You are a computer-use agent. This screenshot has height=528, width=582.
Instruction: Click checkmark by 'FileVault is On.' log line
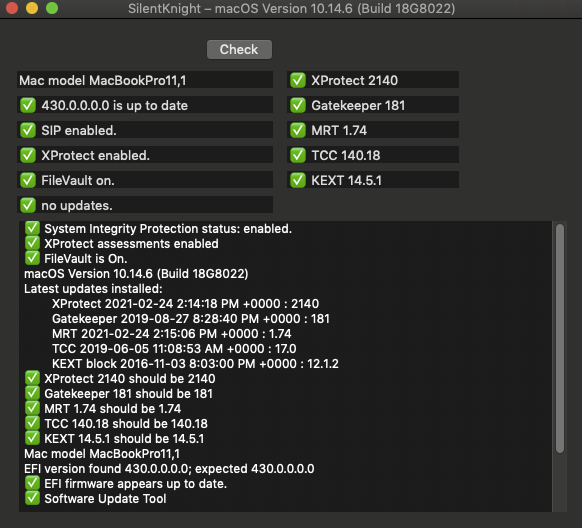tap(32, 258)
